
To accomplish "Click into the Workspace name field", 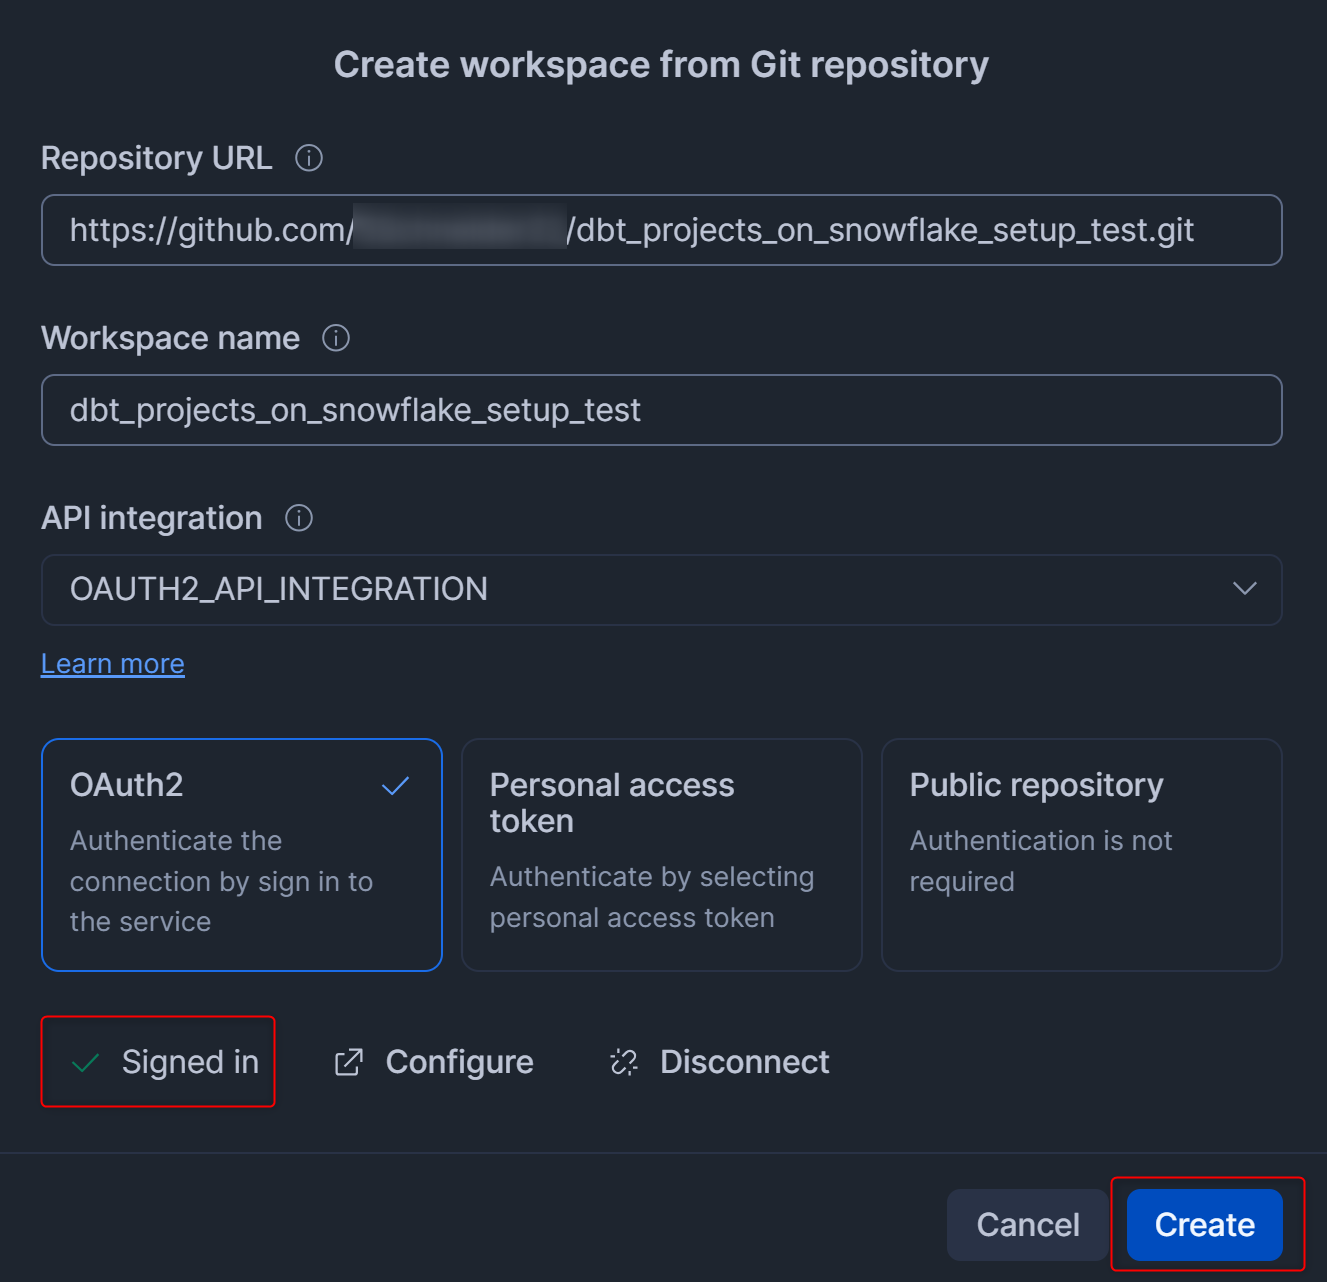I will click(x=660, y=410).
